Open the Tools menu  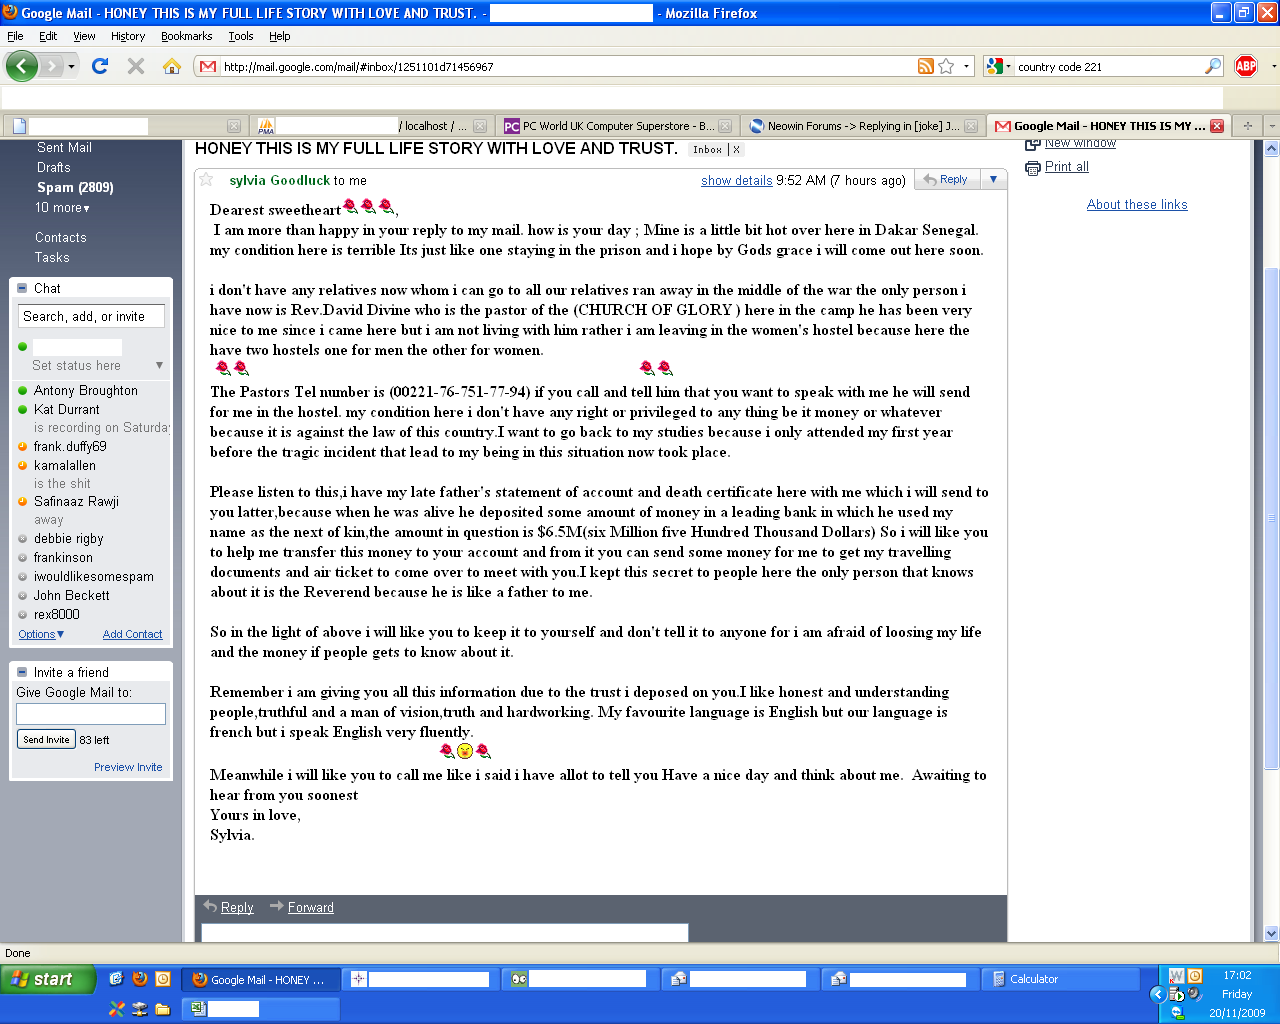[241, 36]
